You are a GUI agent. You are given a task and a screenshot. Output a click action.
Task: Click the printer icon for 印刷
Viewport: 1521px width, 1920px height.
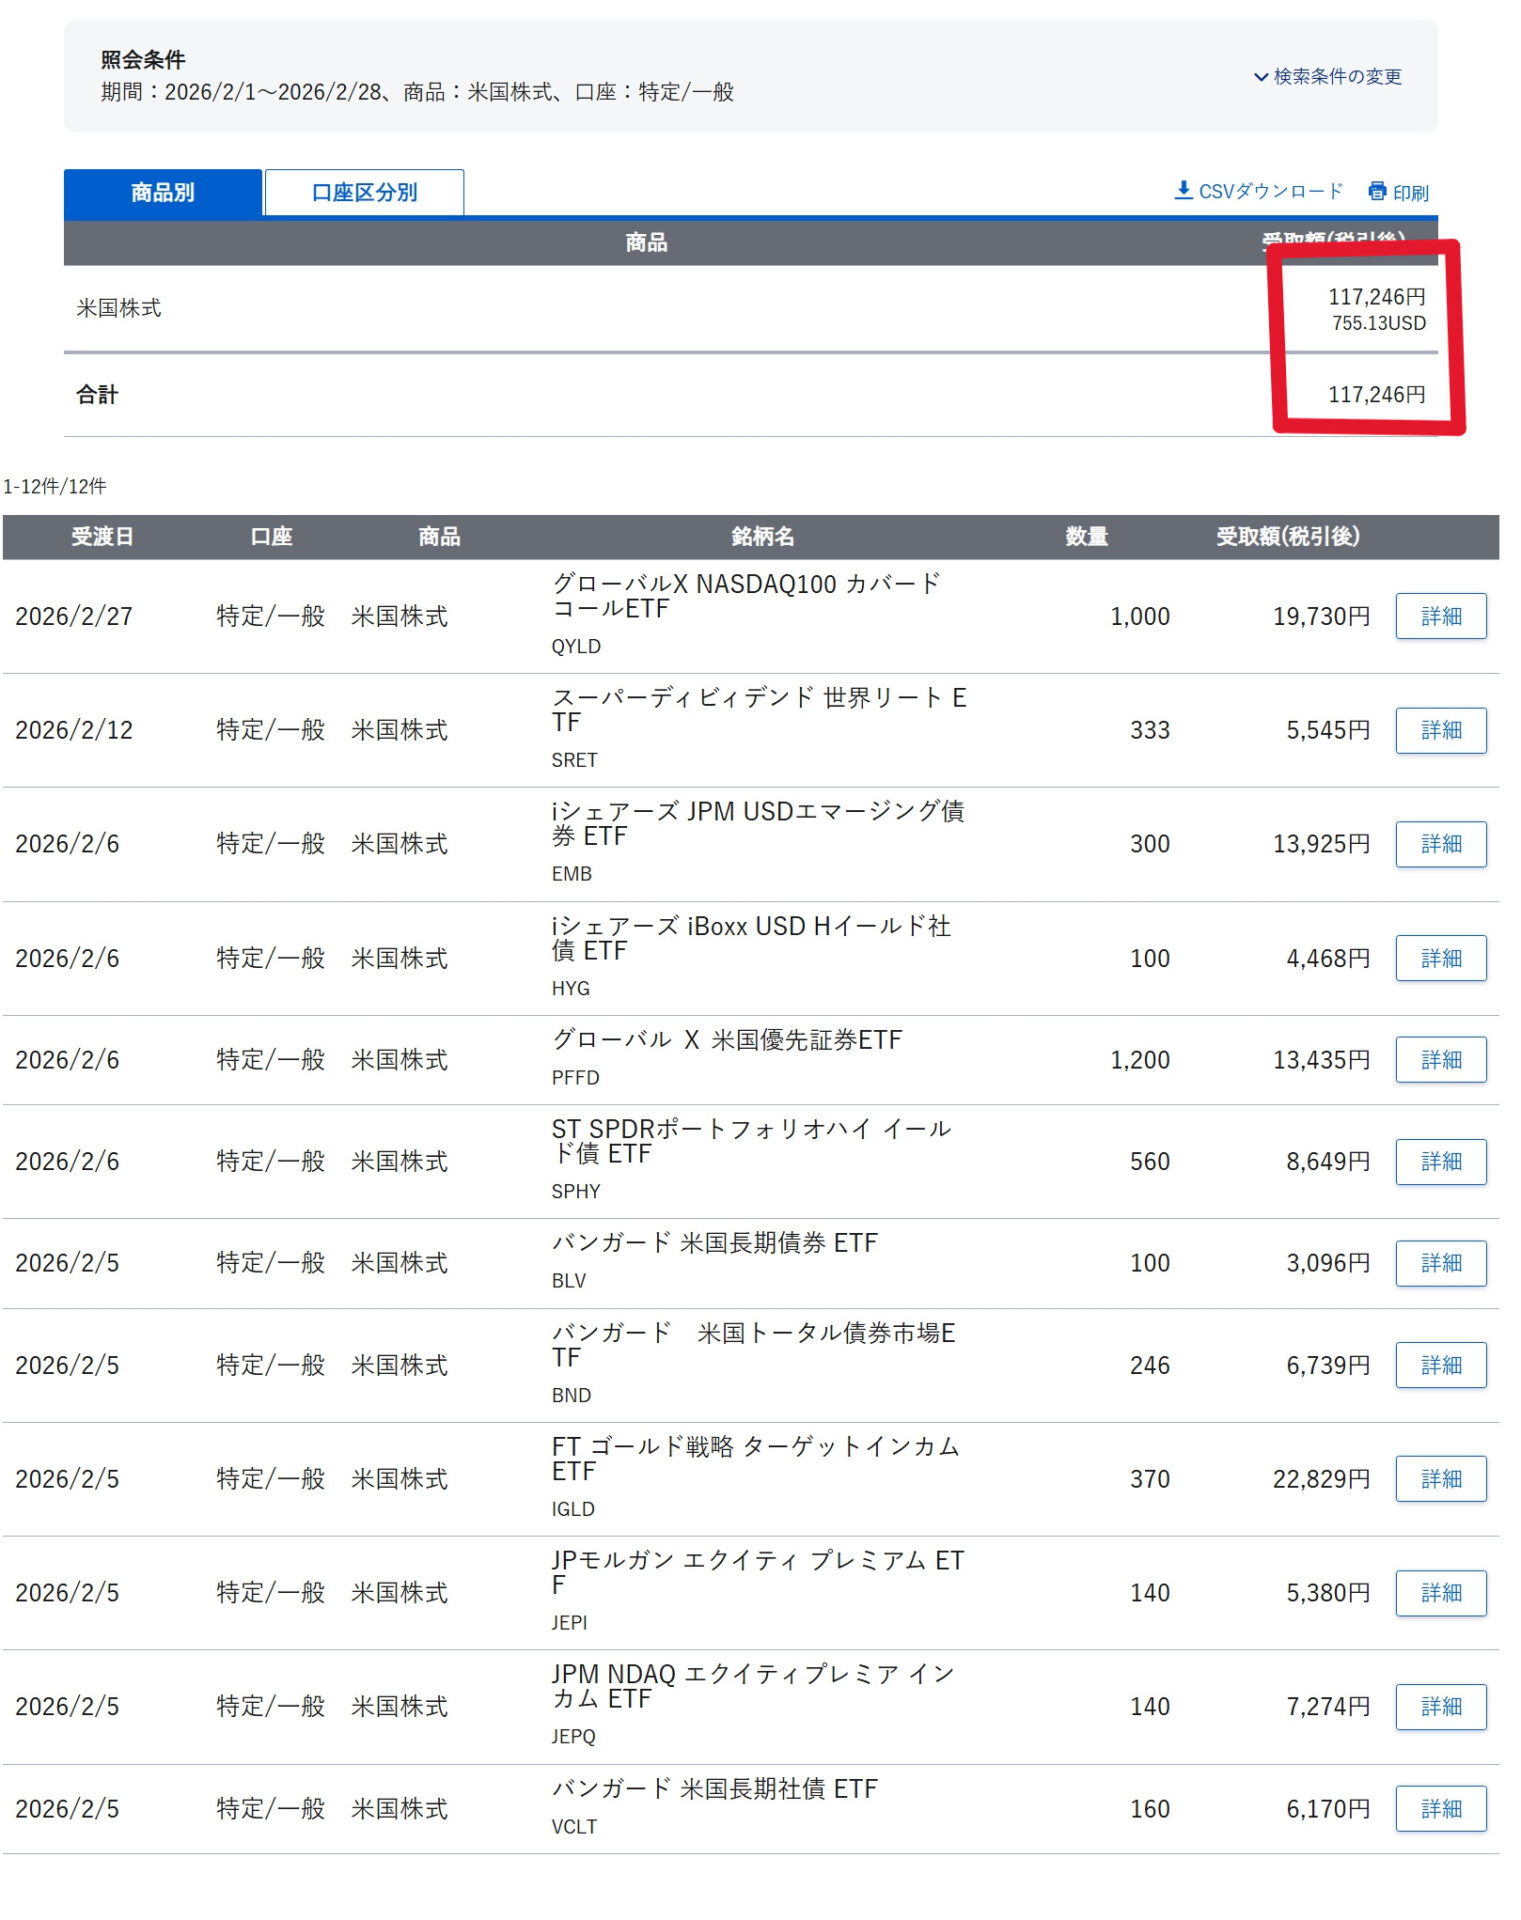(1377, 191)
